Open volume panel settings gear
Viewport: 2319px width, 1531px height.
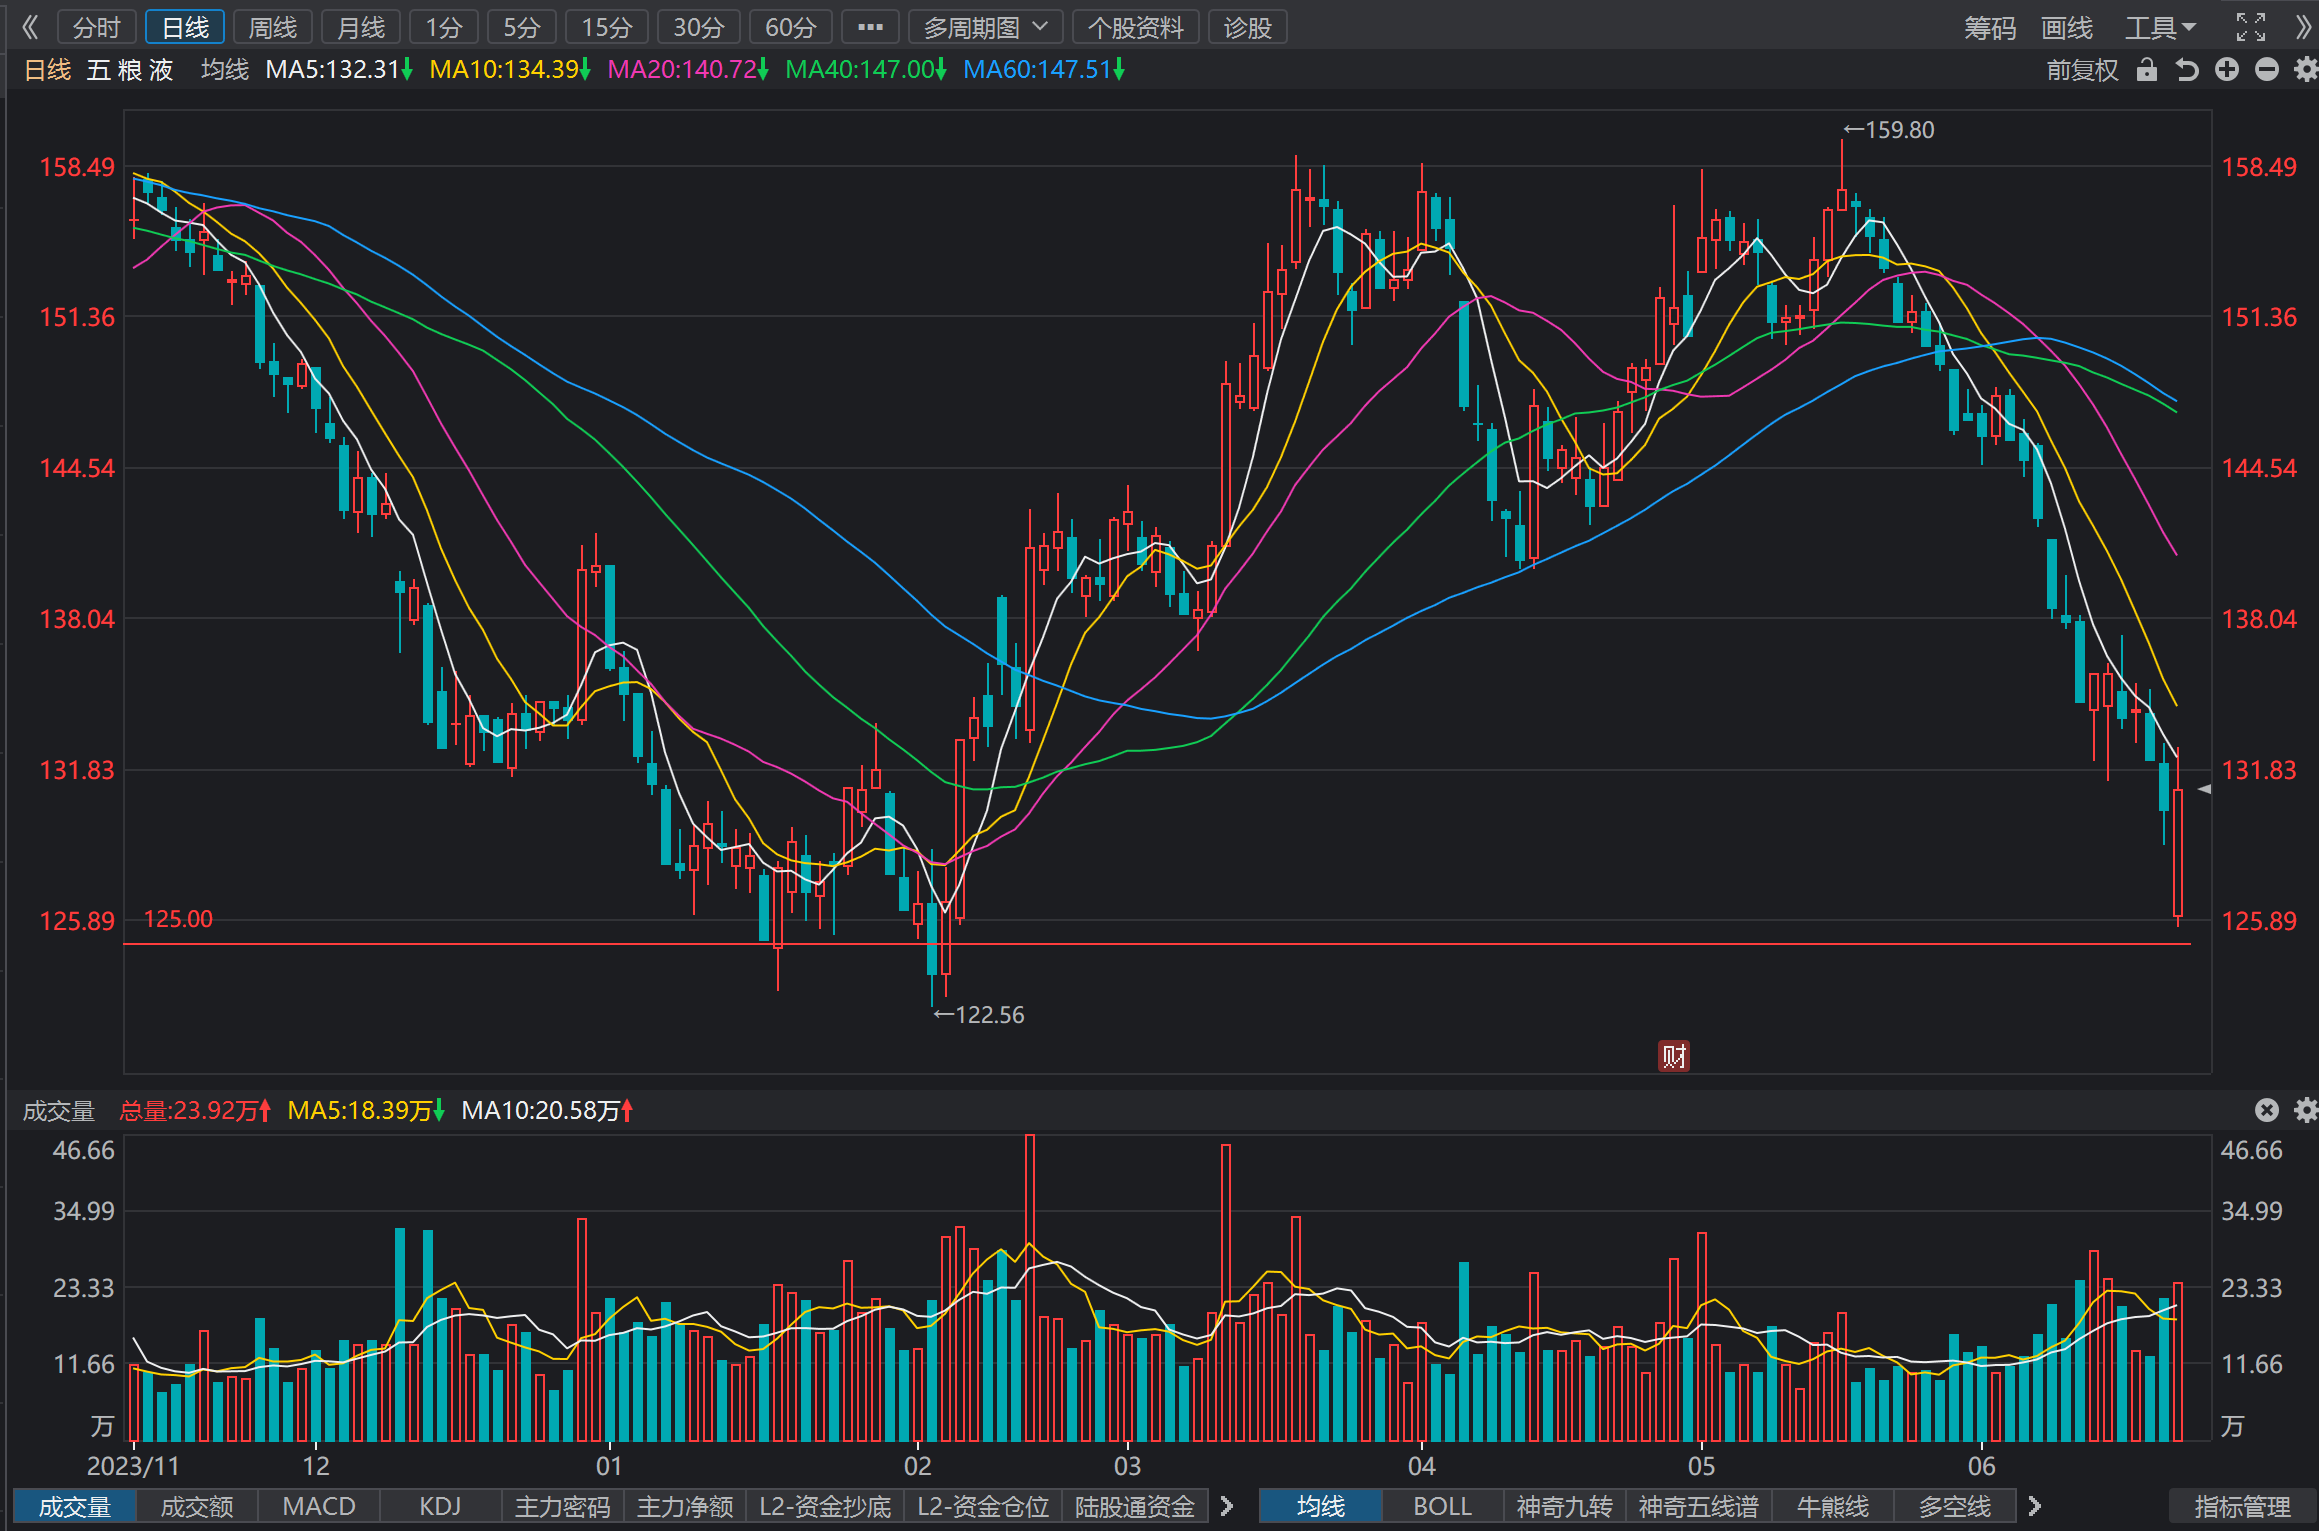tap(2305, 1110)
